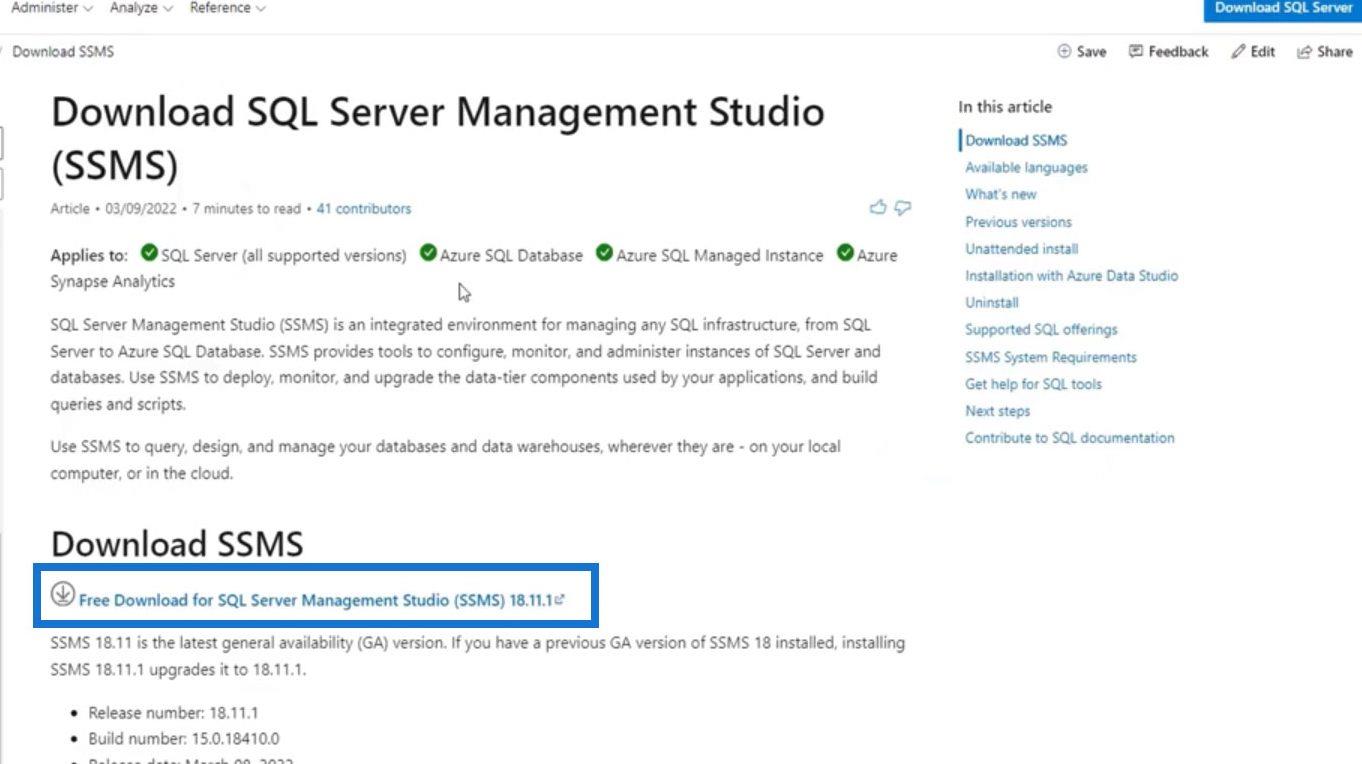Jump to Download SSMS in article nav

click(x=1016, y=140)
